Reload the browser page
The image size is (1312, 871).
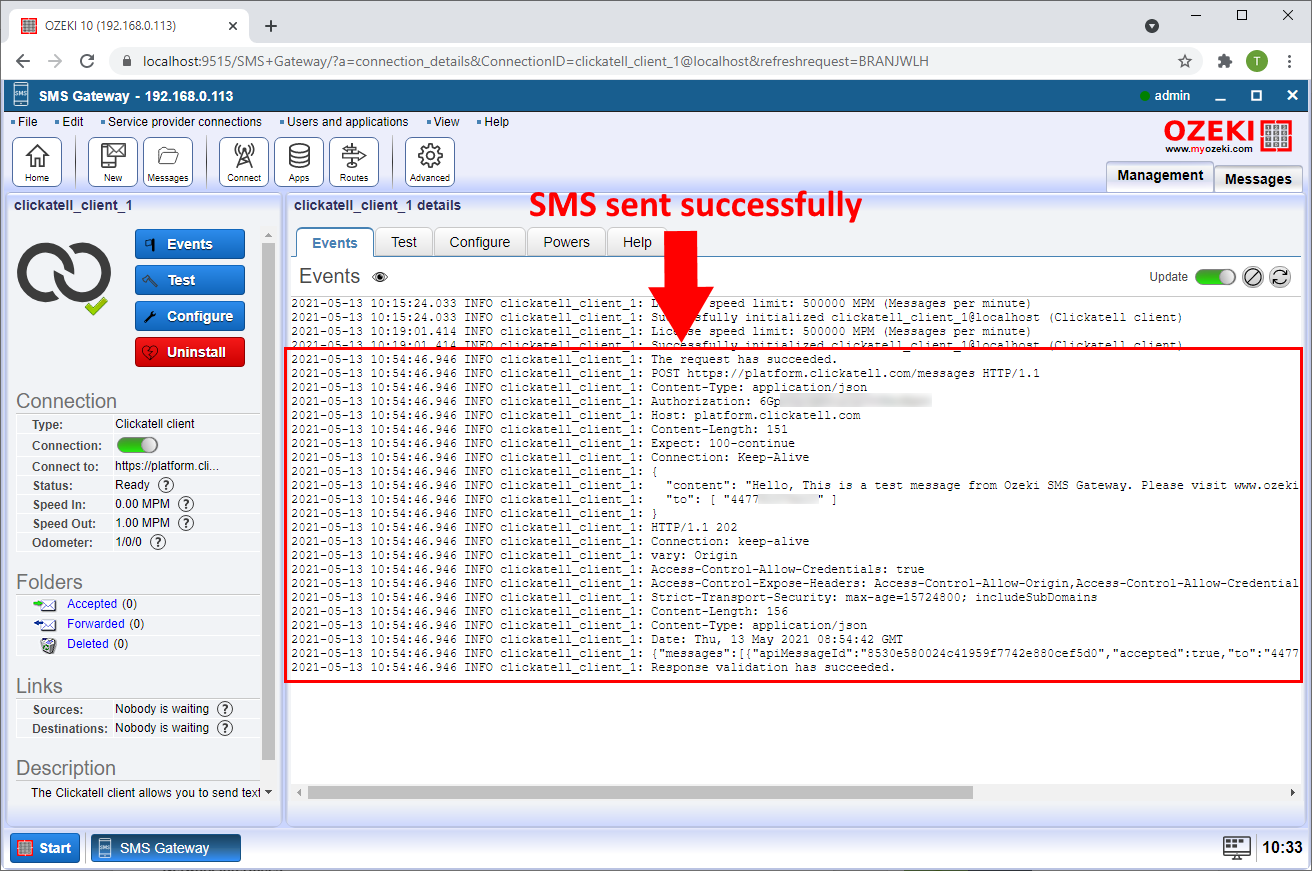[x=87, y=61]
